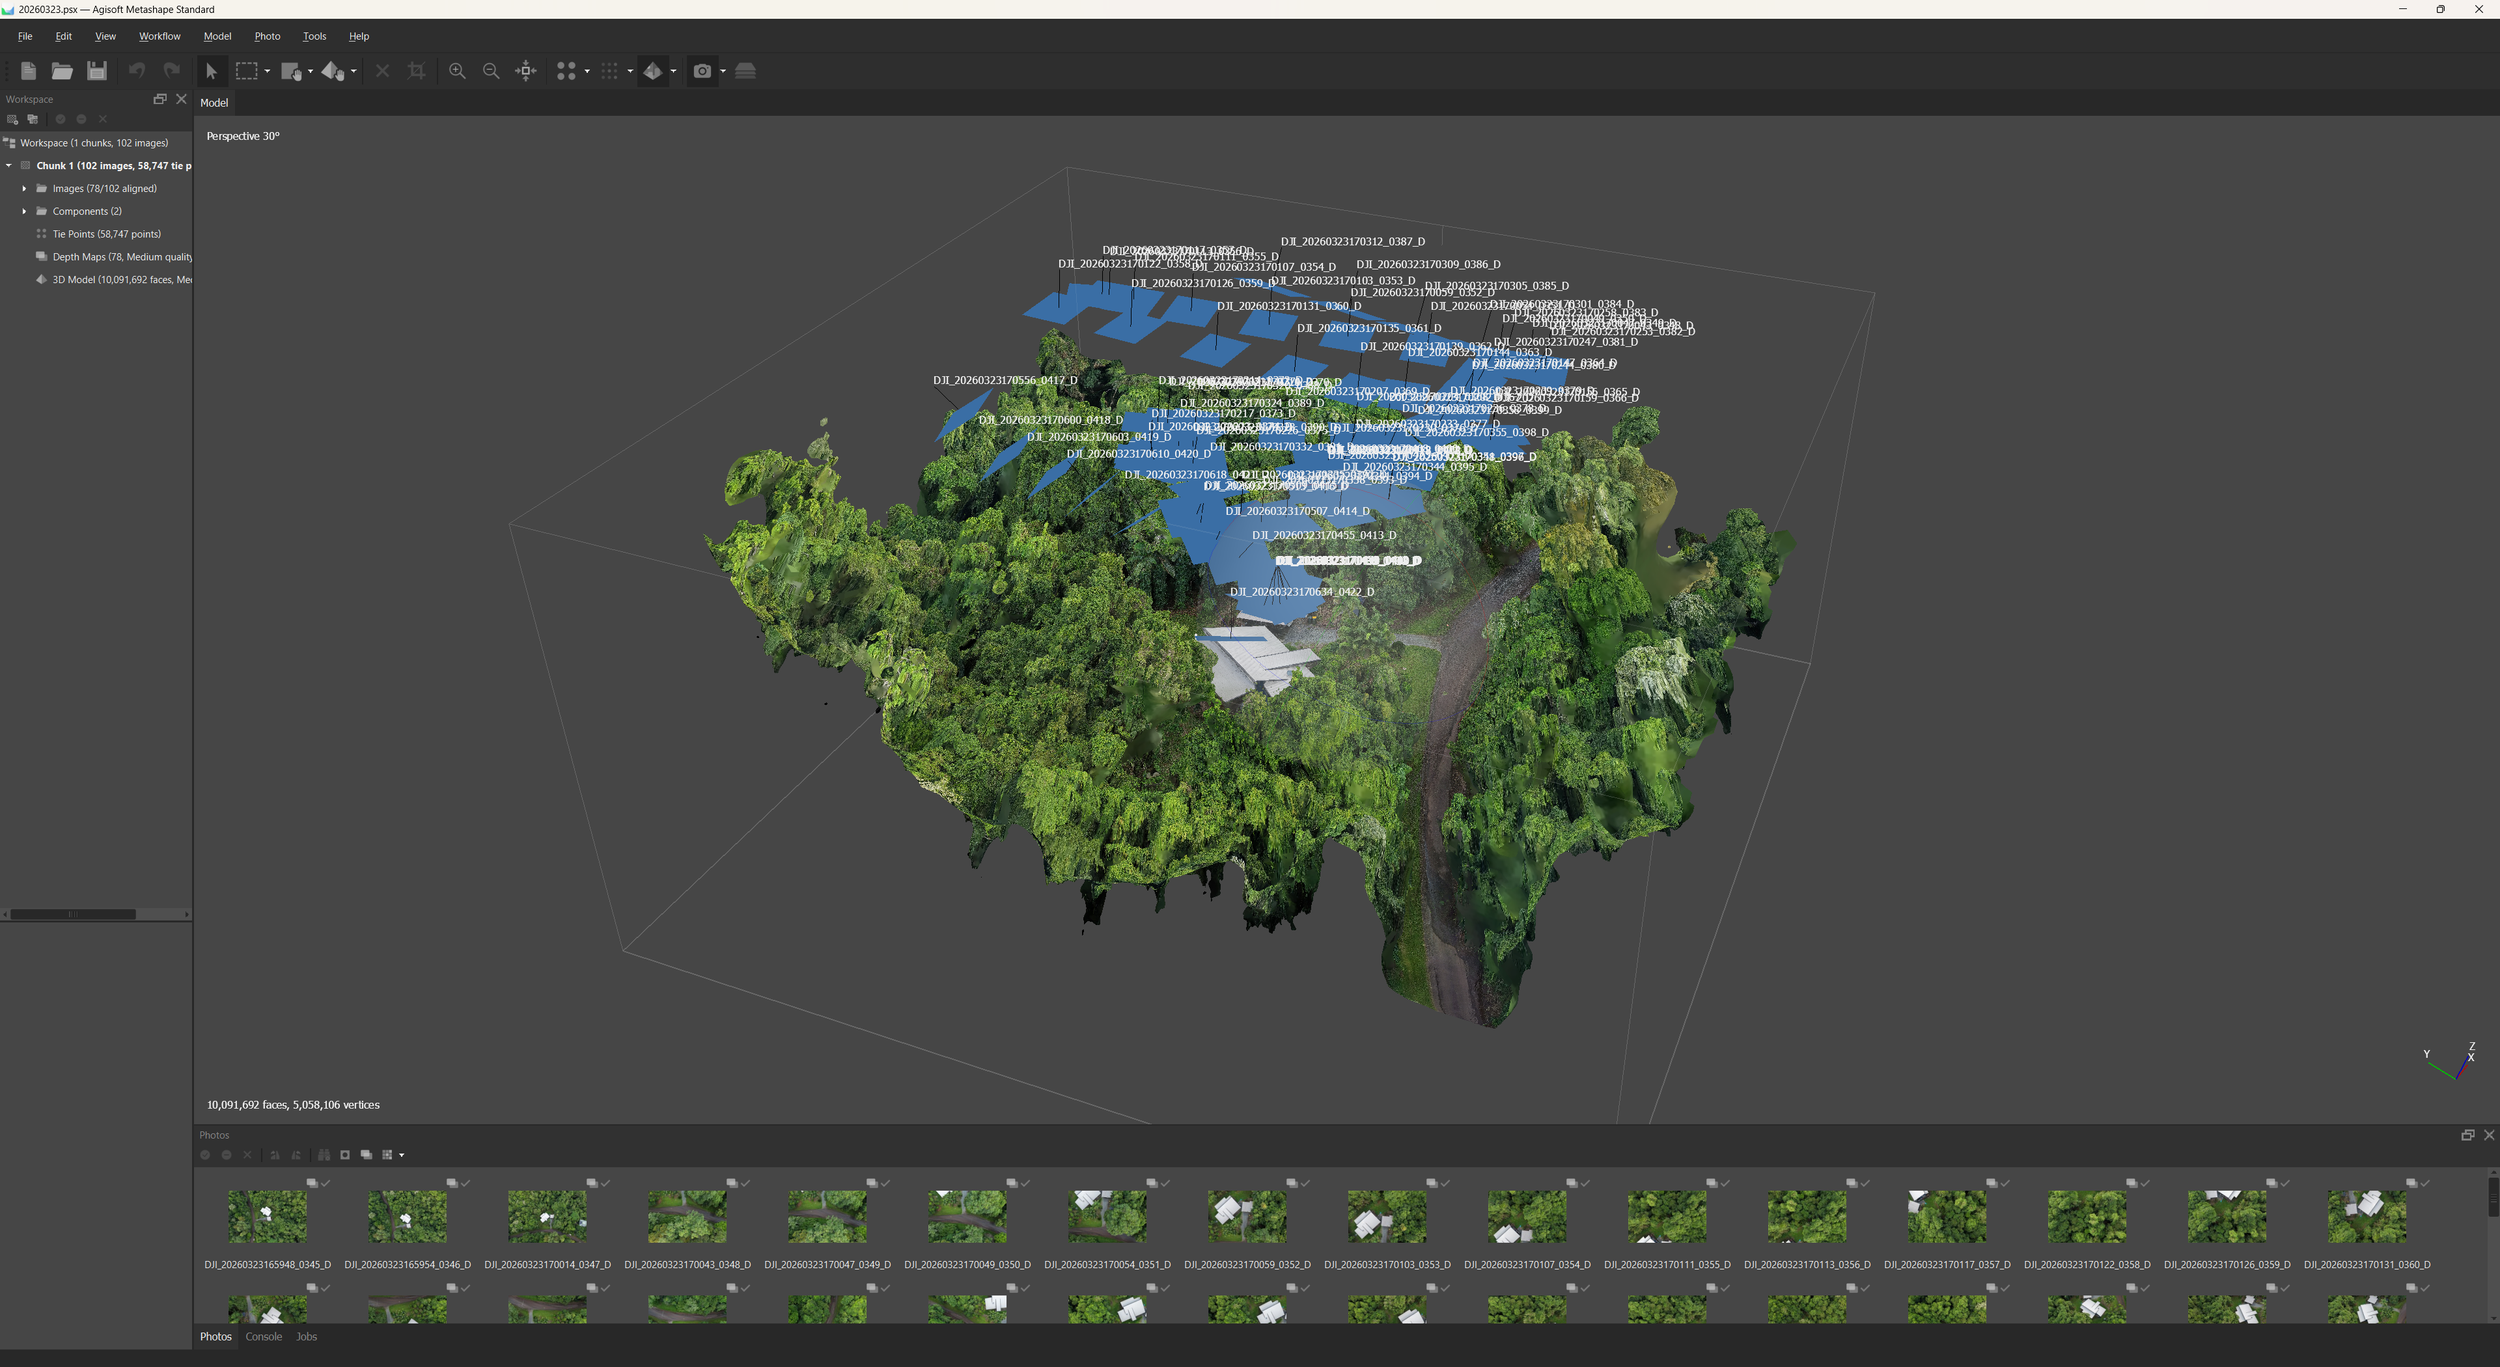Select the Move Object tool

[333, 71]
